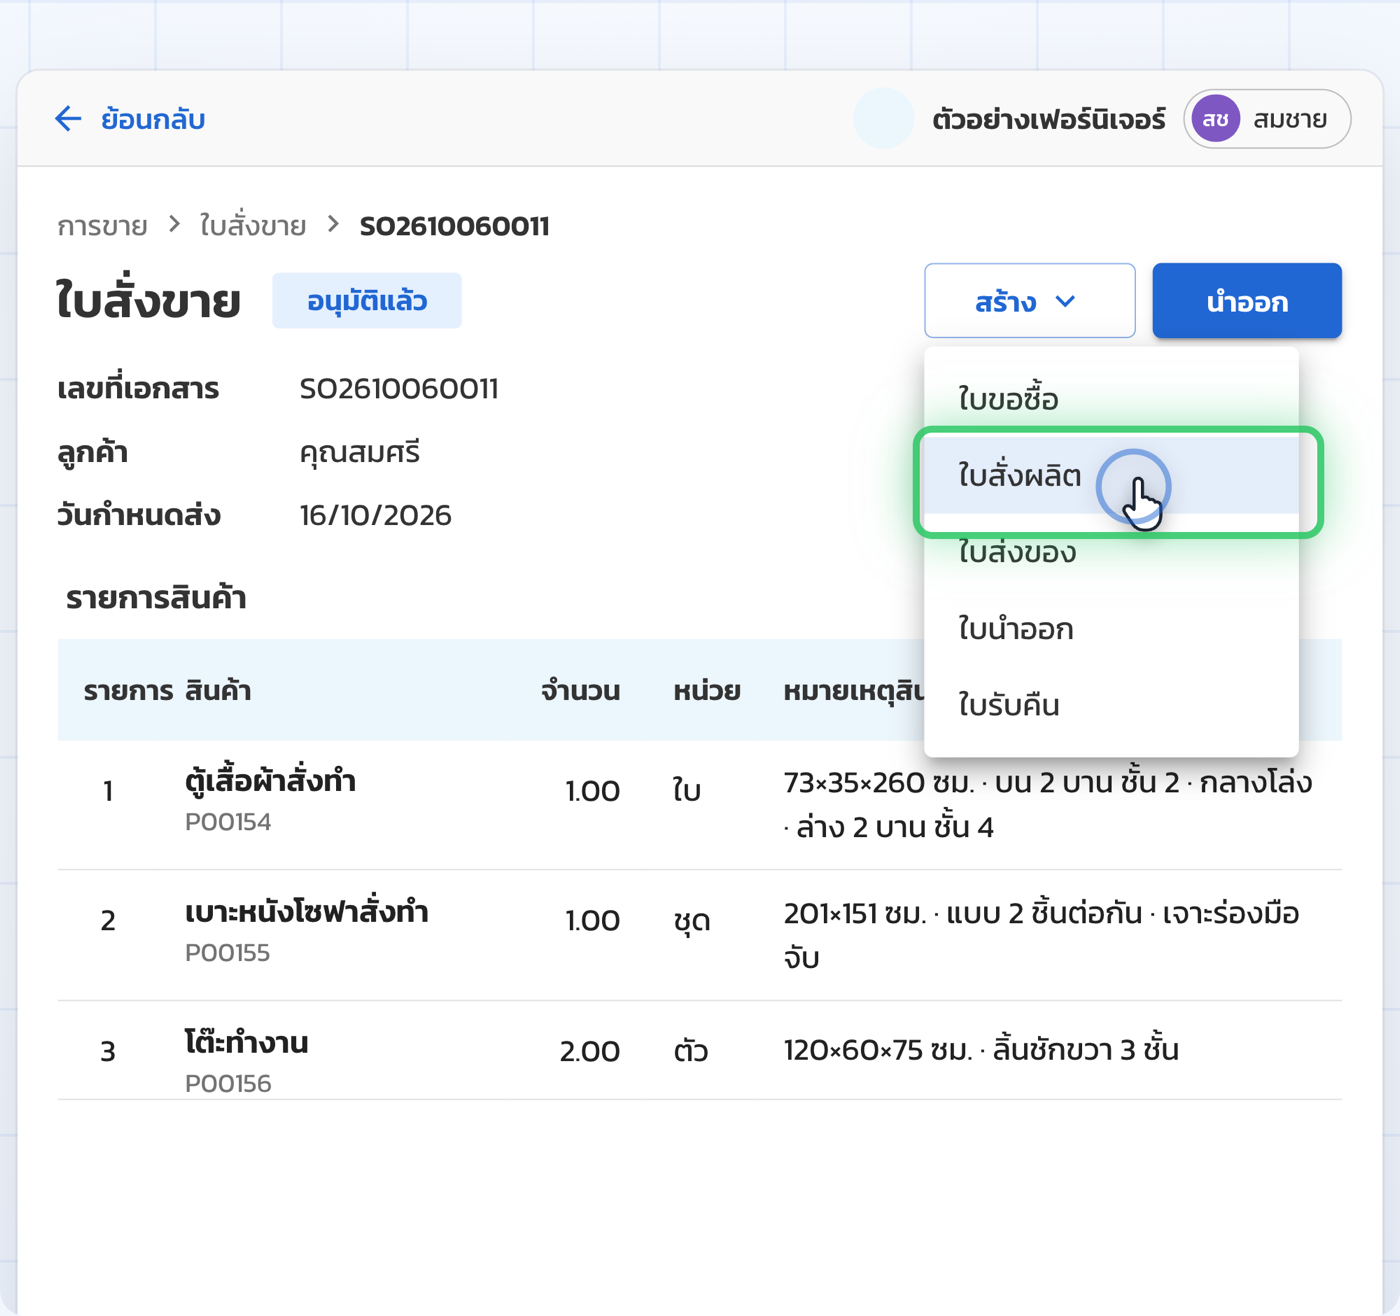Click product code P00155
Image resolution: width=1400 pixels, height=1316 pixels.
click(228, 953)
